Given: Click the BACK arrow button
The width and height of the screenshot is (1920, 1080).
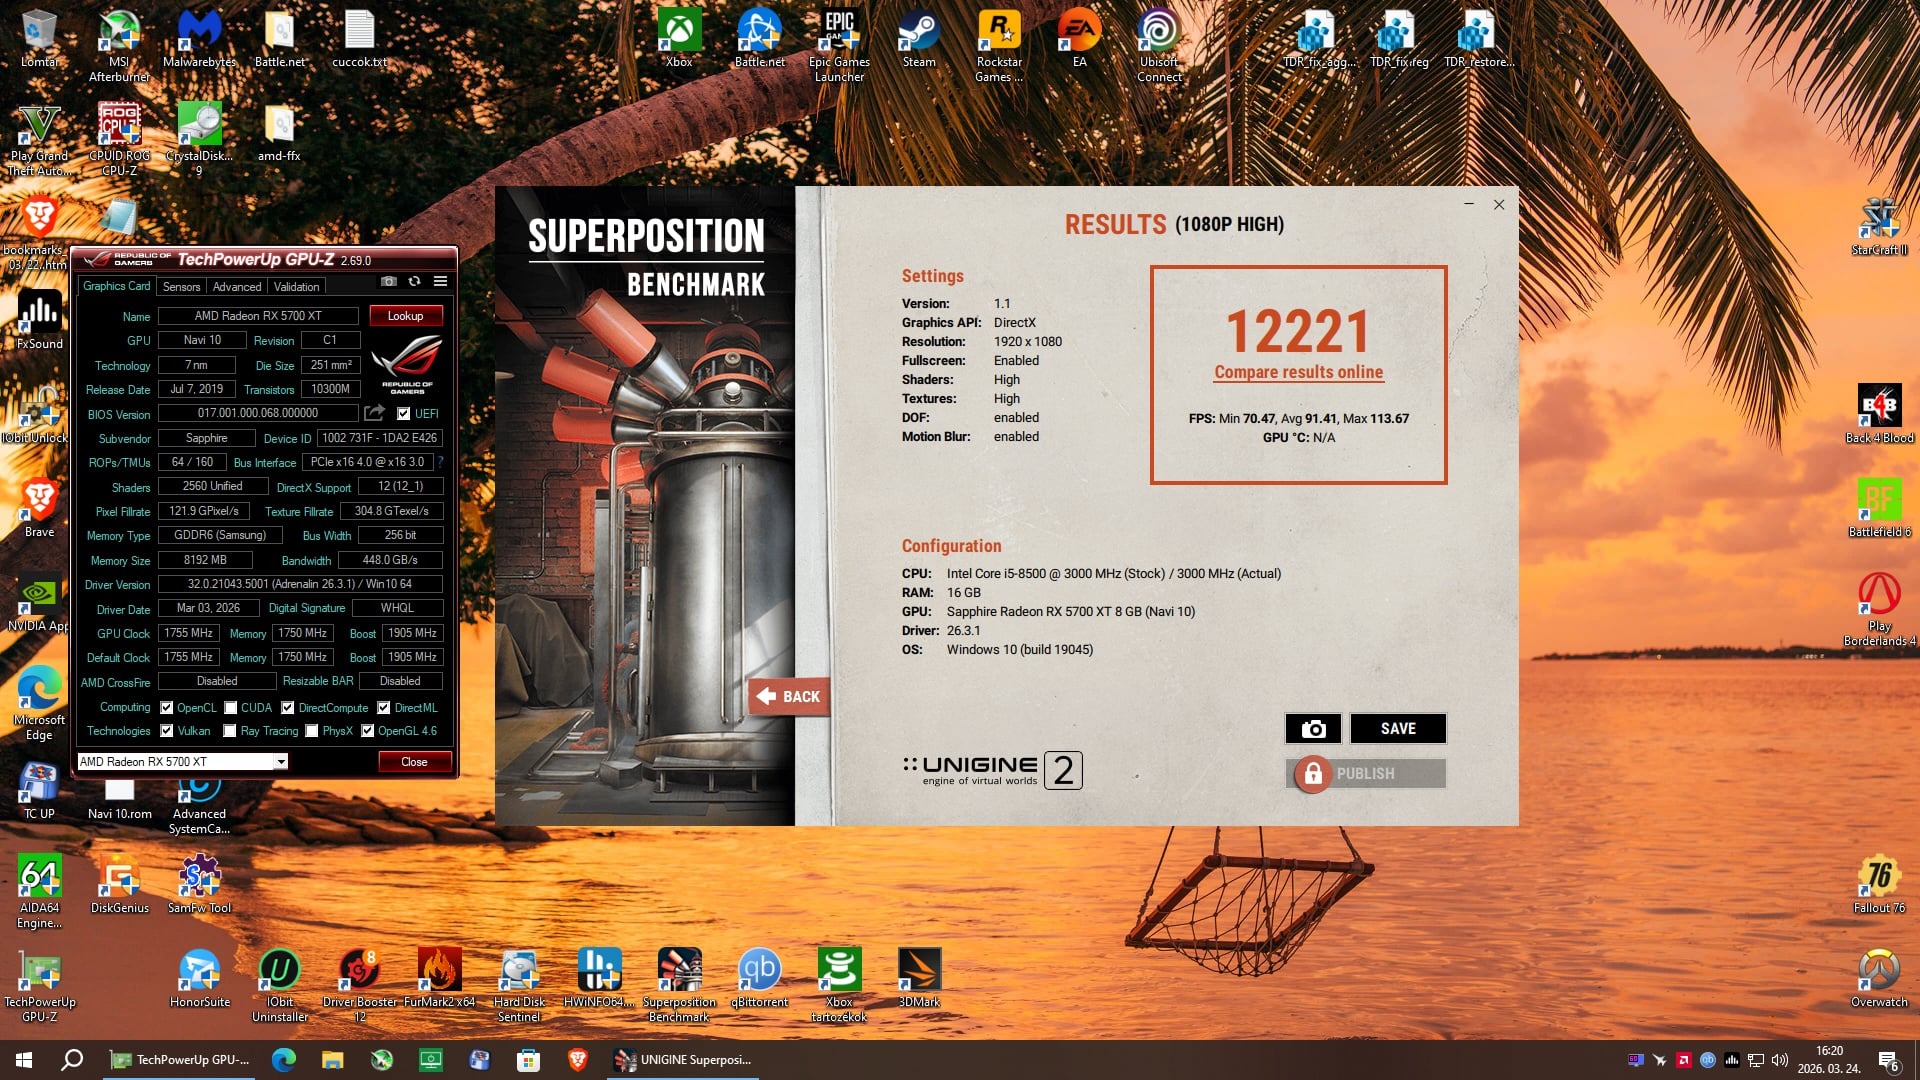Looking at the screenshot, I should click(789, 696).
